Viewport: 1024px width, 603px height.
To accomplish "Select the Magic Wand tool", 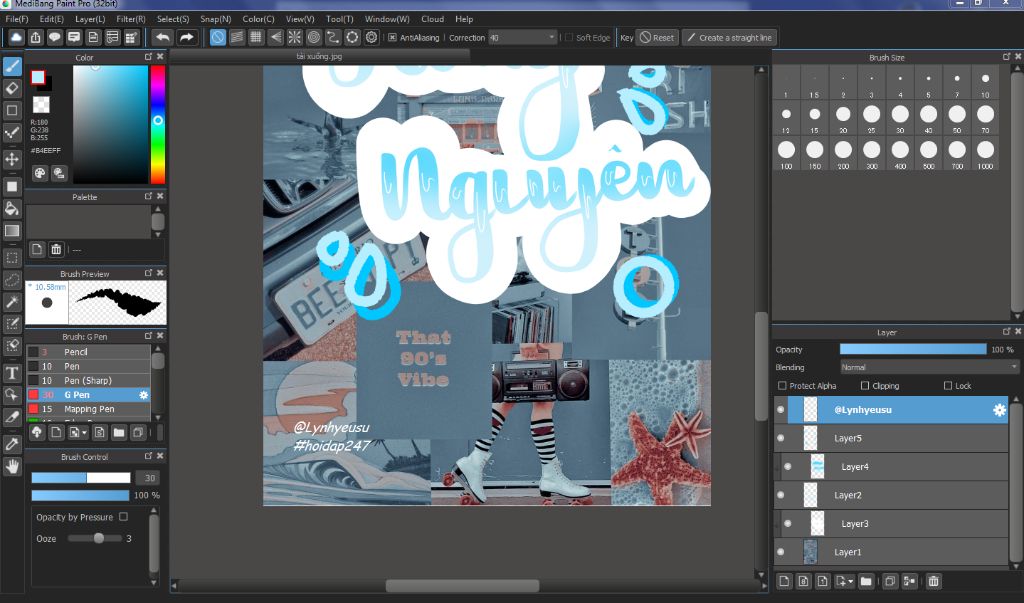I will tap(12, 302).
